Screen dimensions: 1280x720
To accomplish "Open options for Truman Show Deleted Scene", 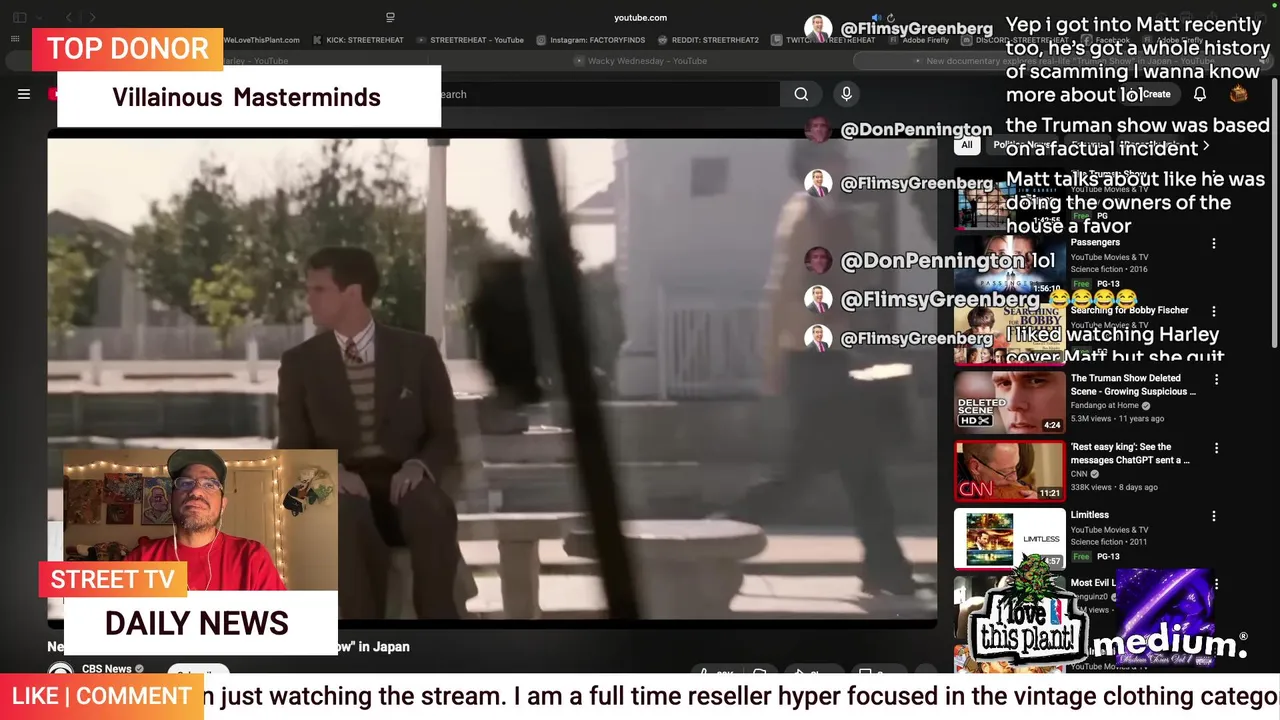I will click(x=1216, y=379).
